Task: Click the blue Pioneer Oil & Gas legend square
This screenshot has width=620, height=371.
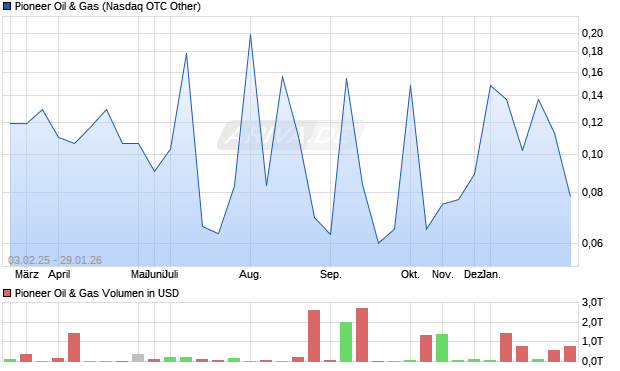Action: coord(7,6)
